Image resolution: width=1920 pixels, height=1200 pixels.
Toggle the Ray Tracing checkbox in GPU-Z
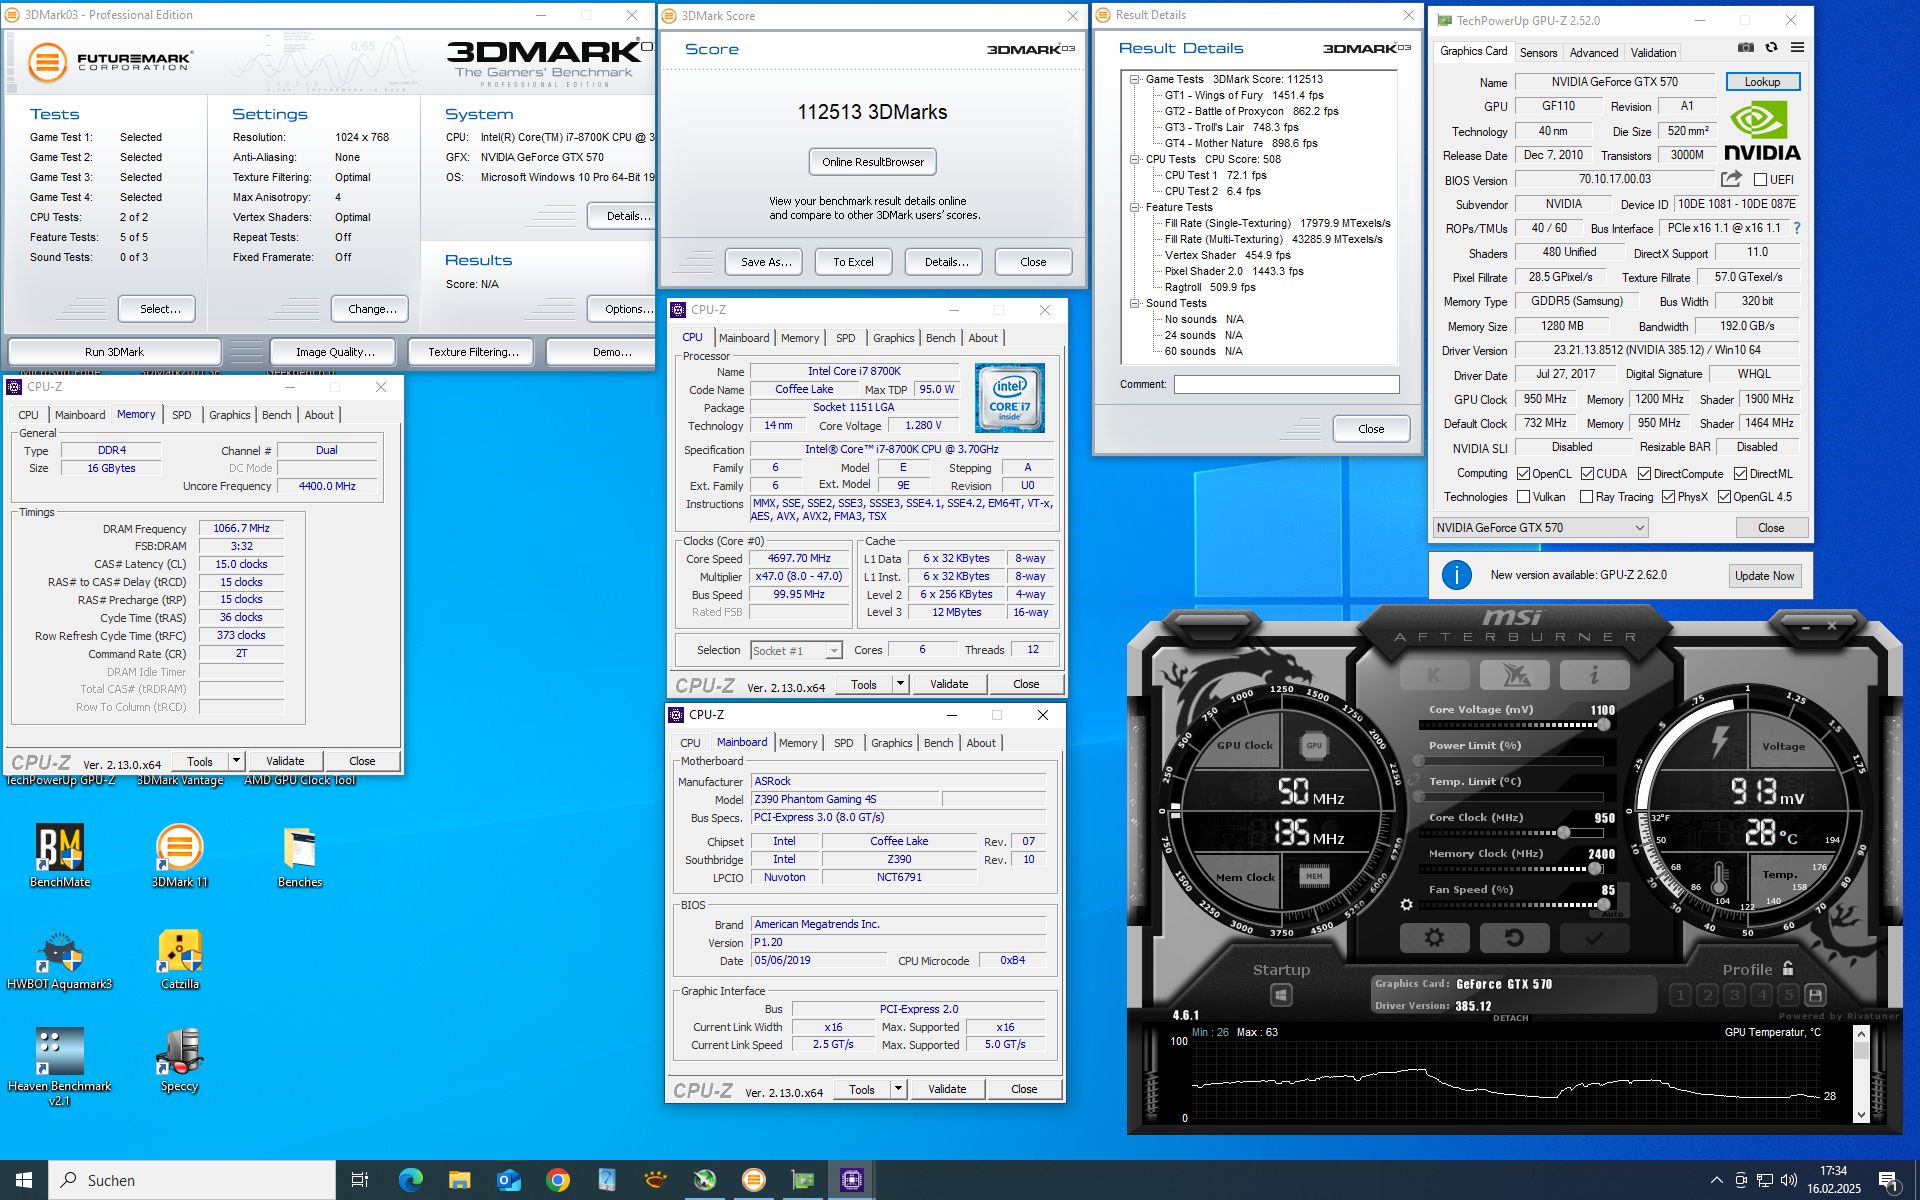point(1586,497)
